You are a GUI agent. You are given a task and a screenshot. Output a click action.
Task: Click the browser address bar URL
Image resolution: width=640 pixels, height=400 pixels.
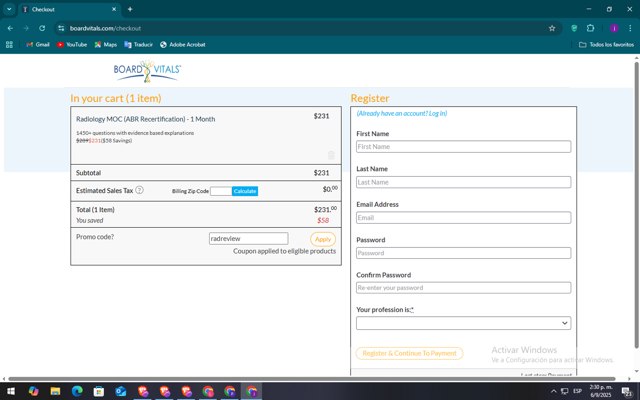point(105,28)
